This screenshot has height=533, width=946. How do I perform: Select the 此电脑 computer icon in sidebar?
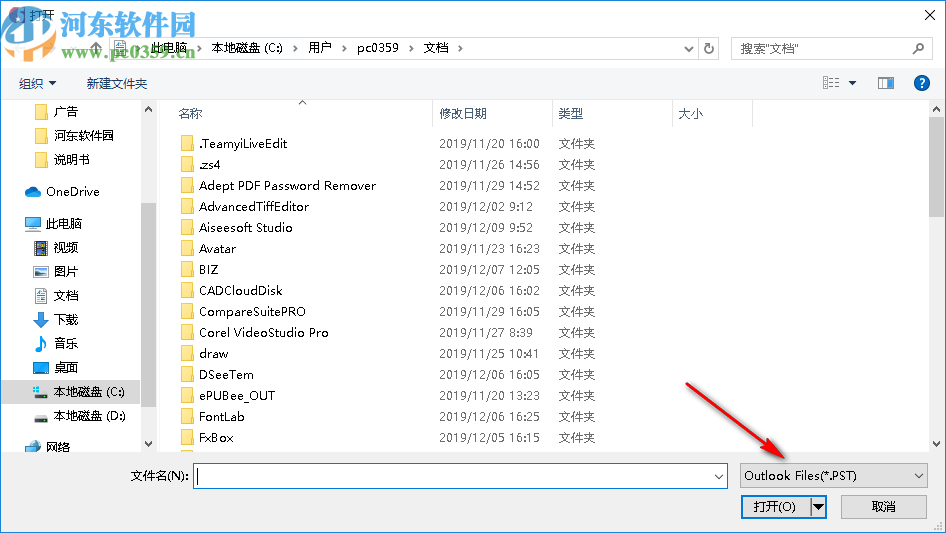(x=33, y=224)
